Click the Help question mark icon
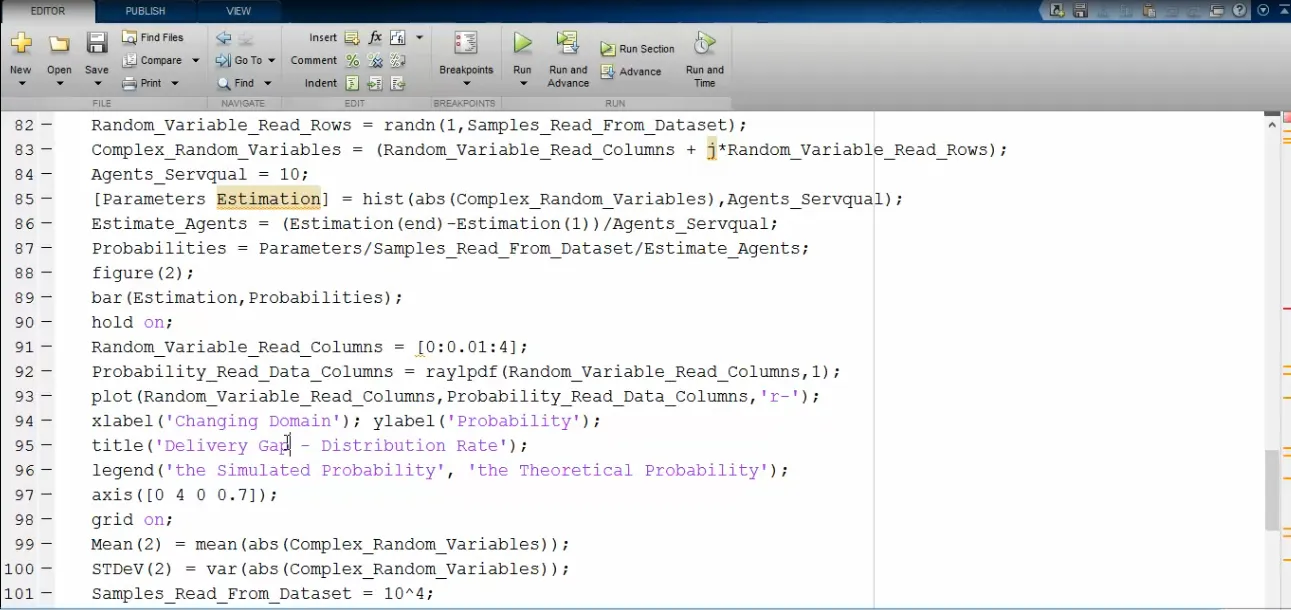 coord(1241,10)
